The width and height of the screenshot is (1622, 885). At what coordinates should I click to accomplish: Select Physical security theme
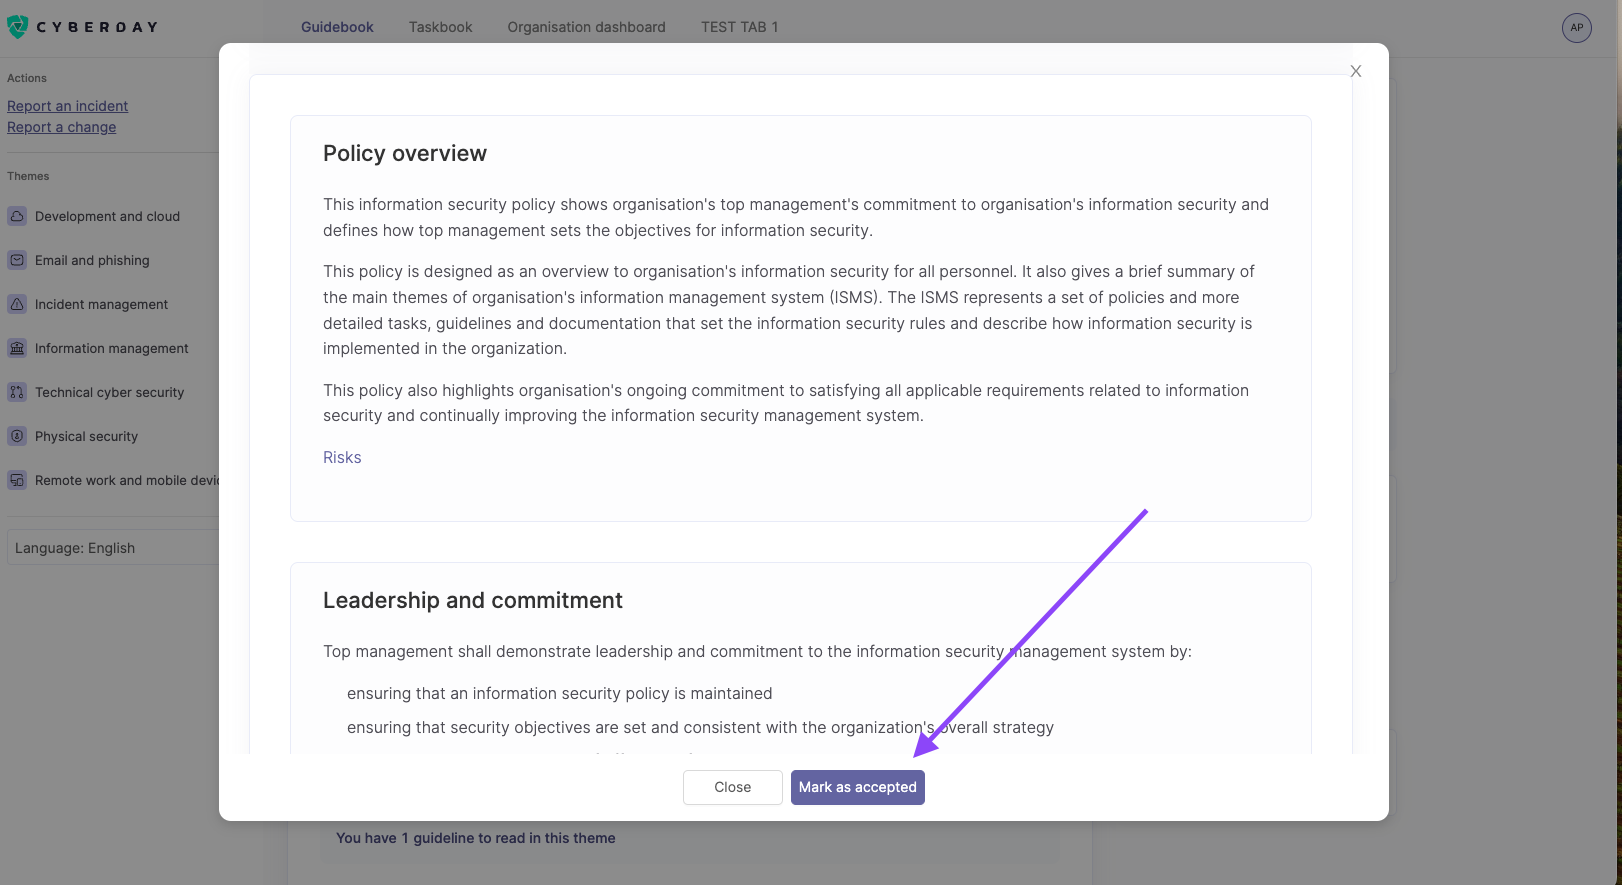(86, 436)
